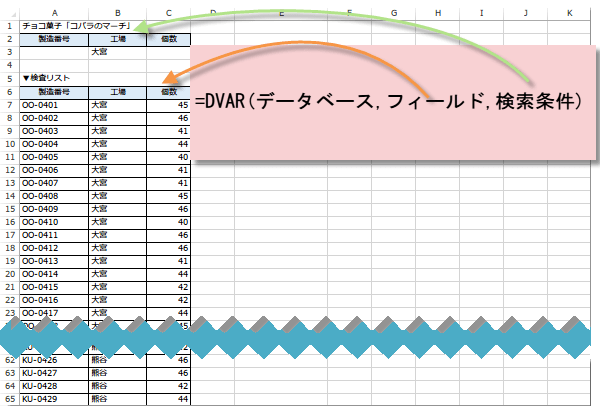Click the ▼検査リスト label cell

(54, 78)
